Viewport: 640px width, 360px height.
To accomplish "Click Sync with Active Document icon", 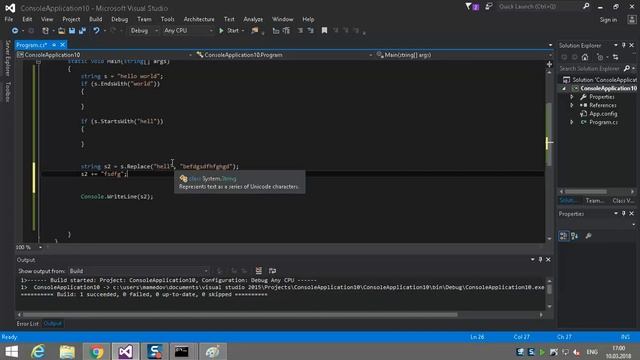I will pyautogui.click(x=616, y=57).
